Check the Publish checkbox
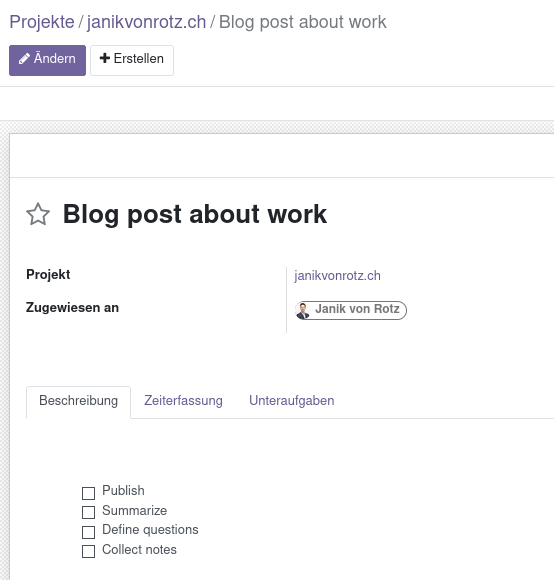The width and height of the screenshot is (554, 580). (88, 493)
